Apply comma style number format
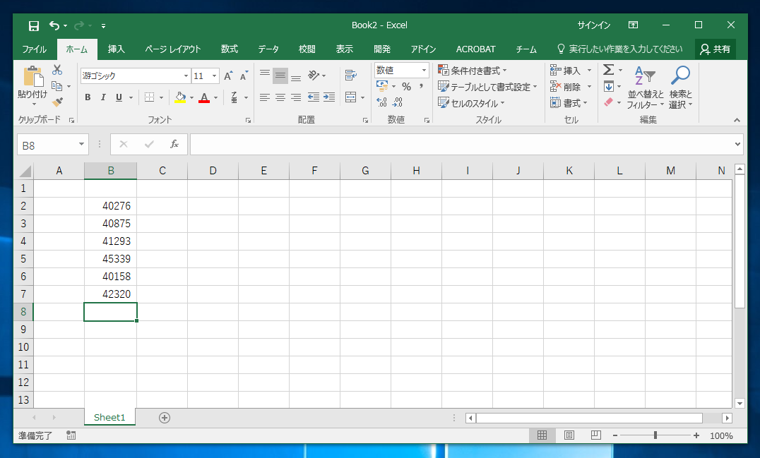The image size is (760, 458). click(x=422, y=87)
